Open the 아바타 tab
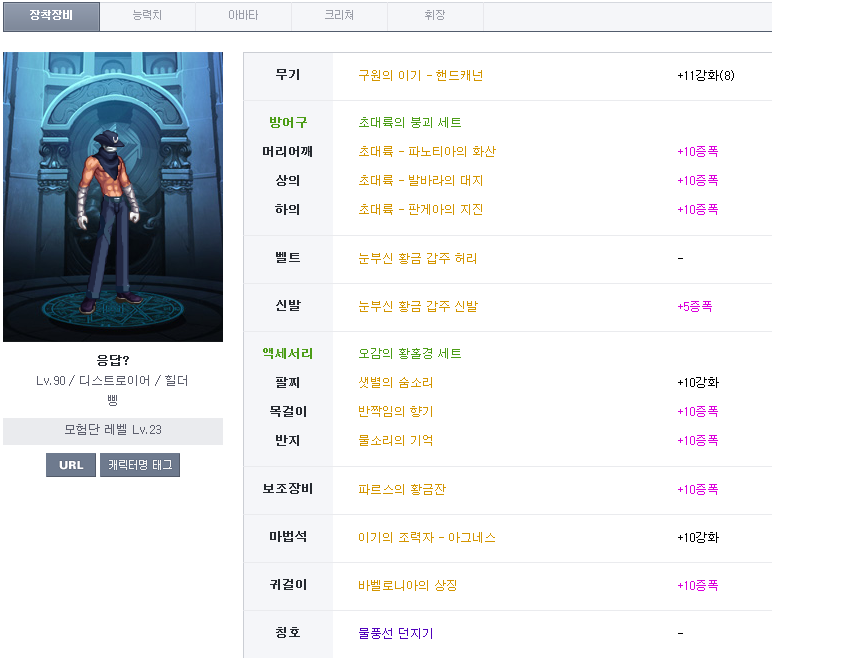Screen dimensions: 864x658 click(243, 16)
